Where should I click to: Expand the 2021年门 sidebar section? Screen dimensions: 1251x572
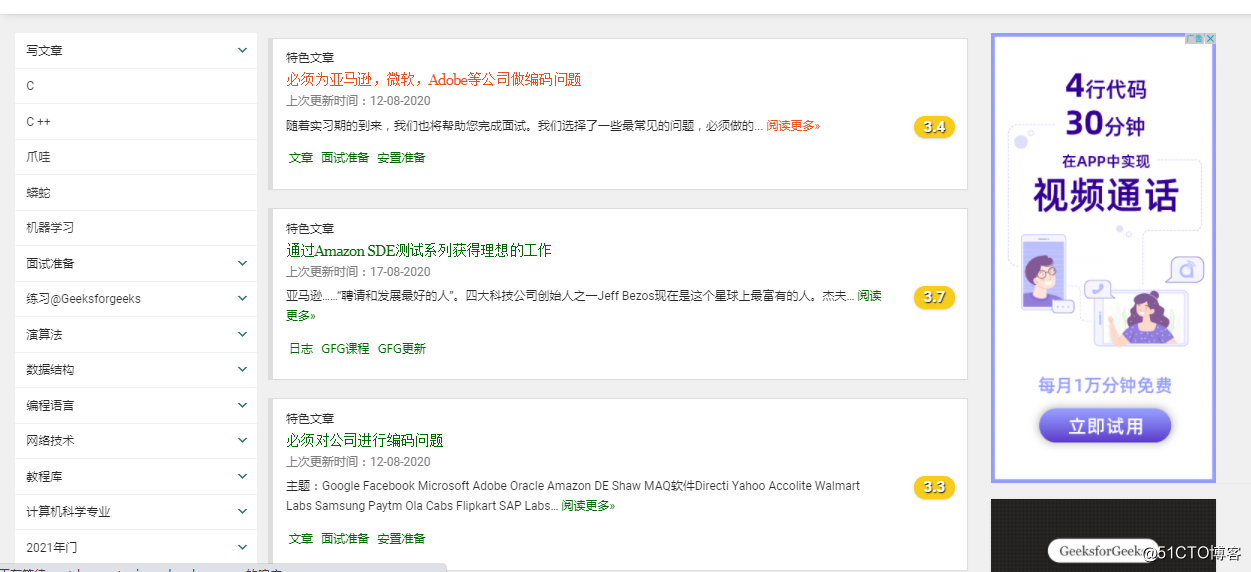click(243, 547)
